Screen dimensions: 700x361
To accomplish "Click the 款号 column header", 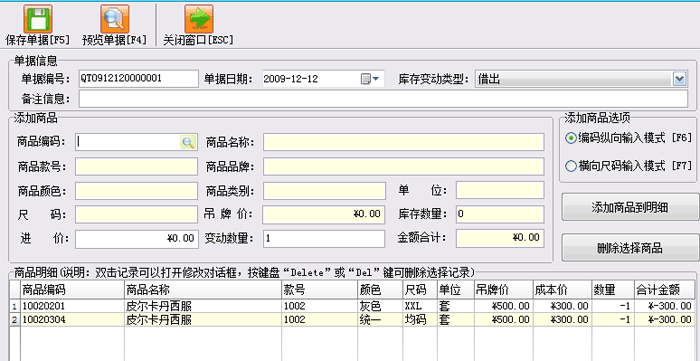I will [320, 290].
